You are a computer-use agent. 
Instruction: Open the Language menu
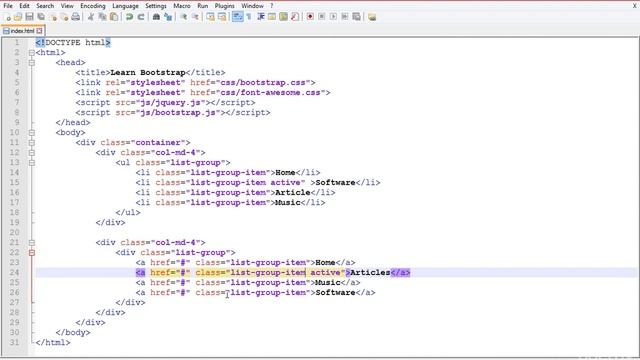125,6
